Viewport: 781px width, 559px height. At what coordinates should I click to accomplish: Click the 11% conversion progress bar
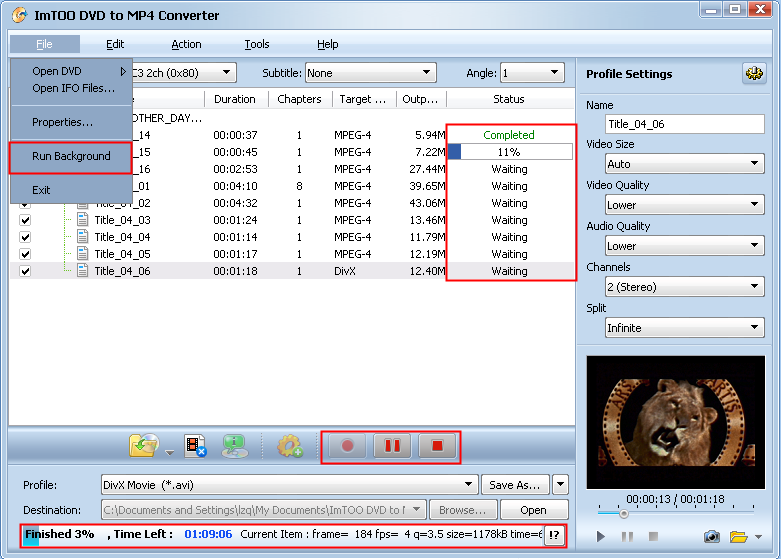510,152
